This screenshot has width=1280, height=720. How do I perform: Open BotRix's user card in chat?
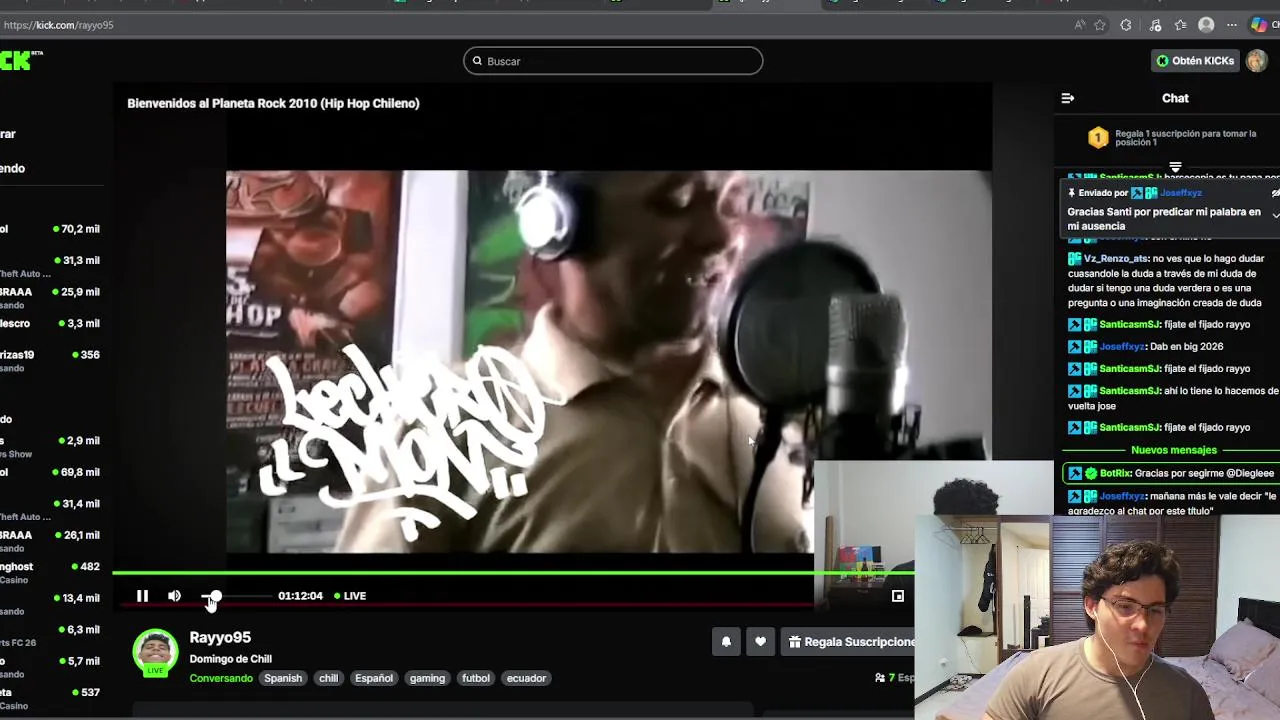pos(1115,473)
